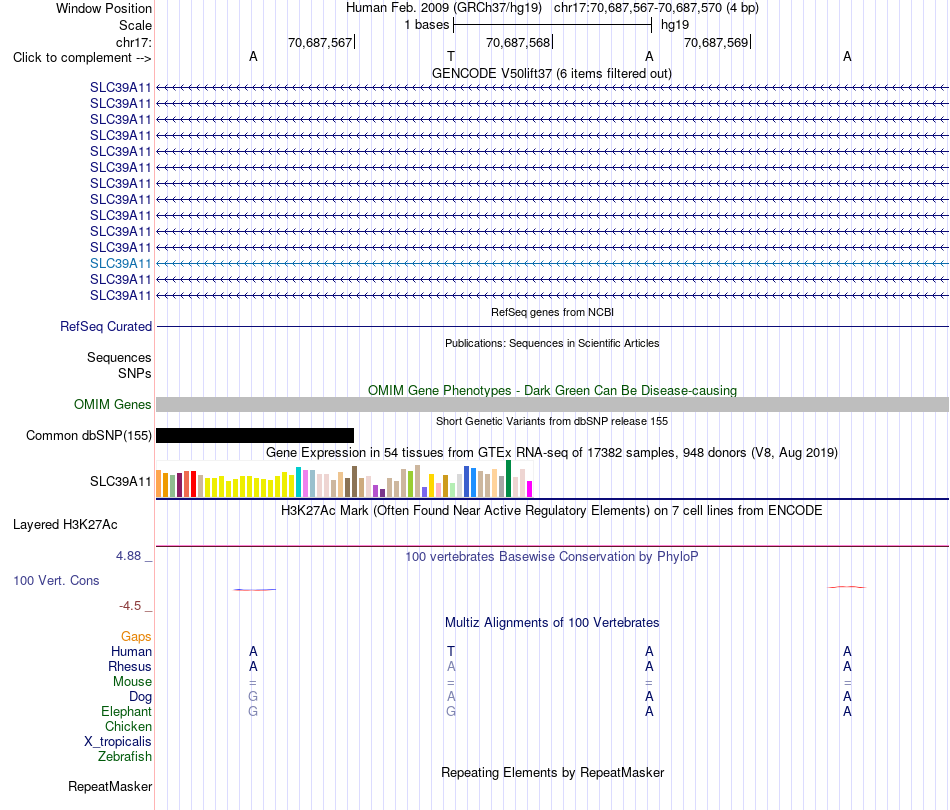Open 'Publications: Sequences in Scientific Articles' title
Screen dimensions: 950x810
tap(552, 343)
